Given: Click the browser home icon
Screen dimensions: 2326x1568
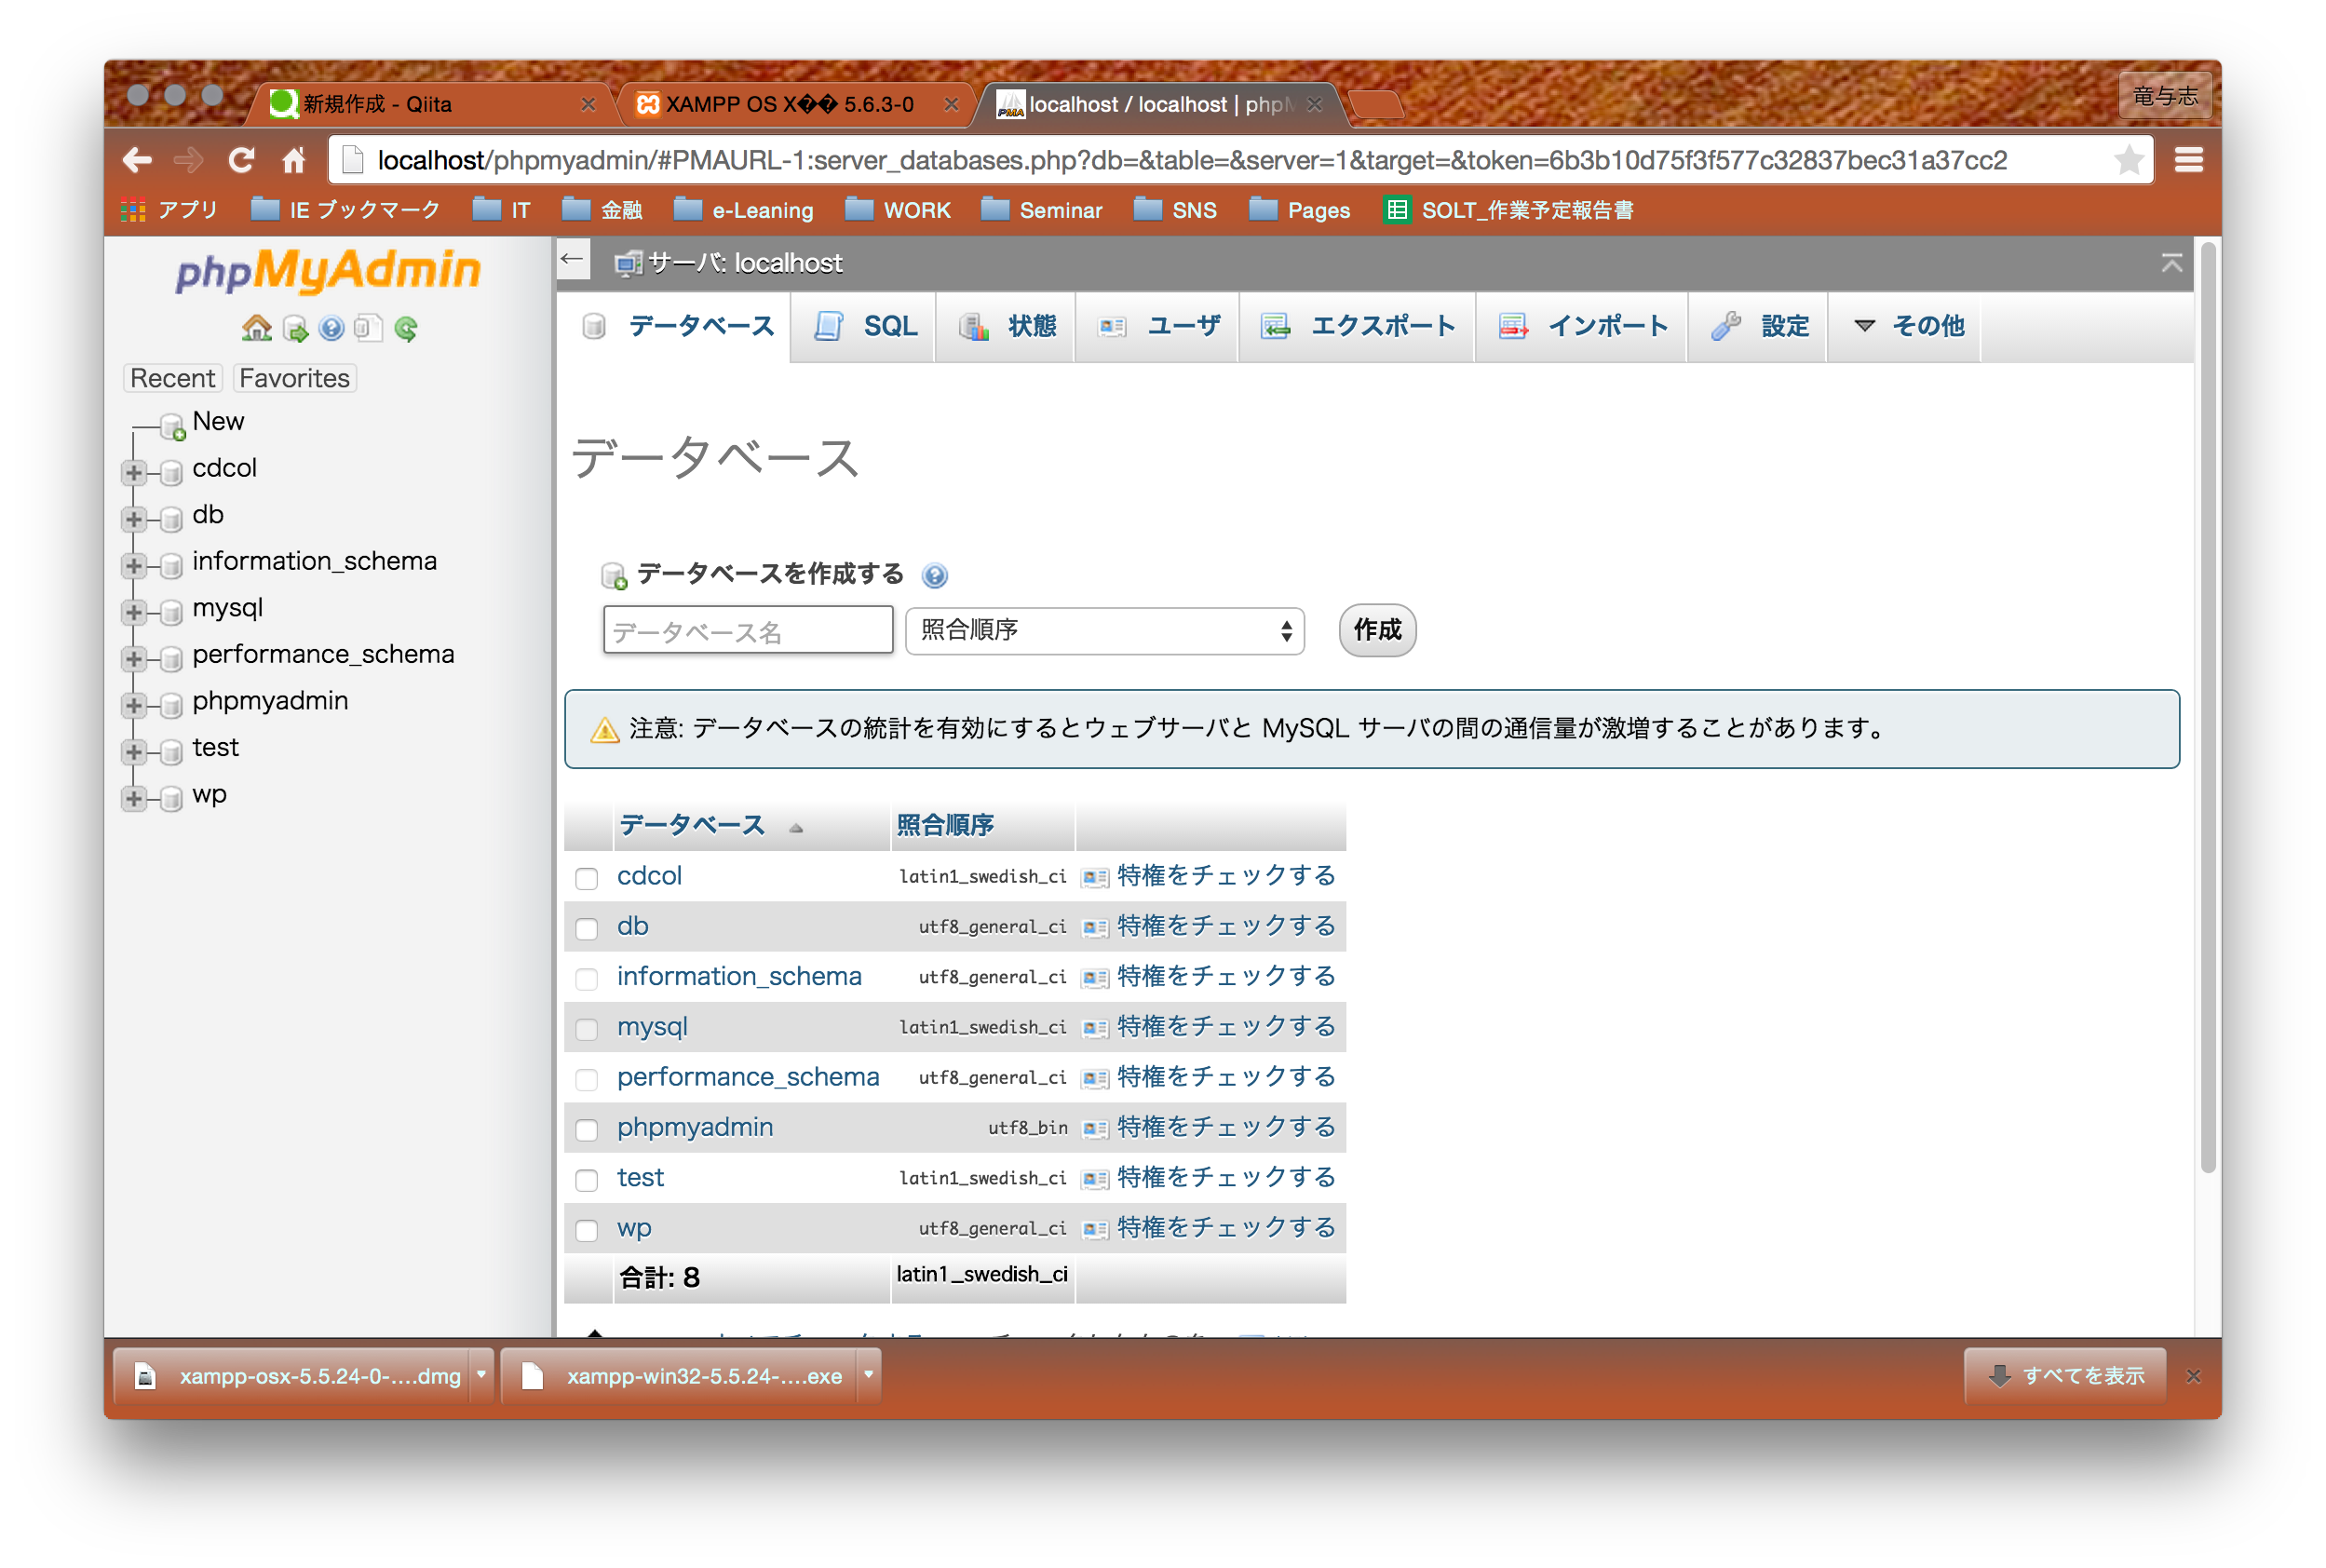Looking at the screenshot, I should [x=293, y=160].
